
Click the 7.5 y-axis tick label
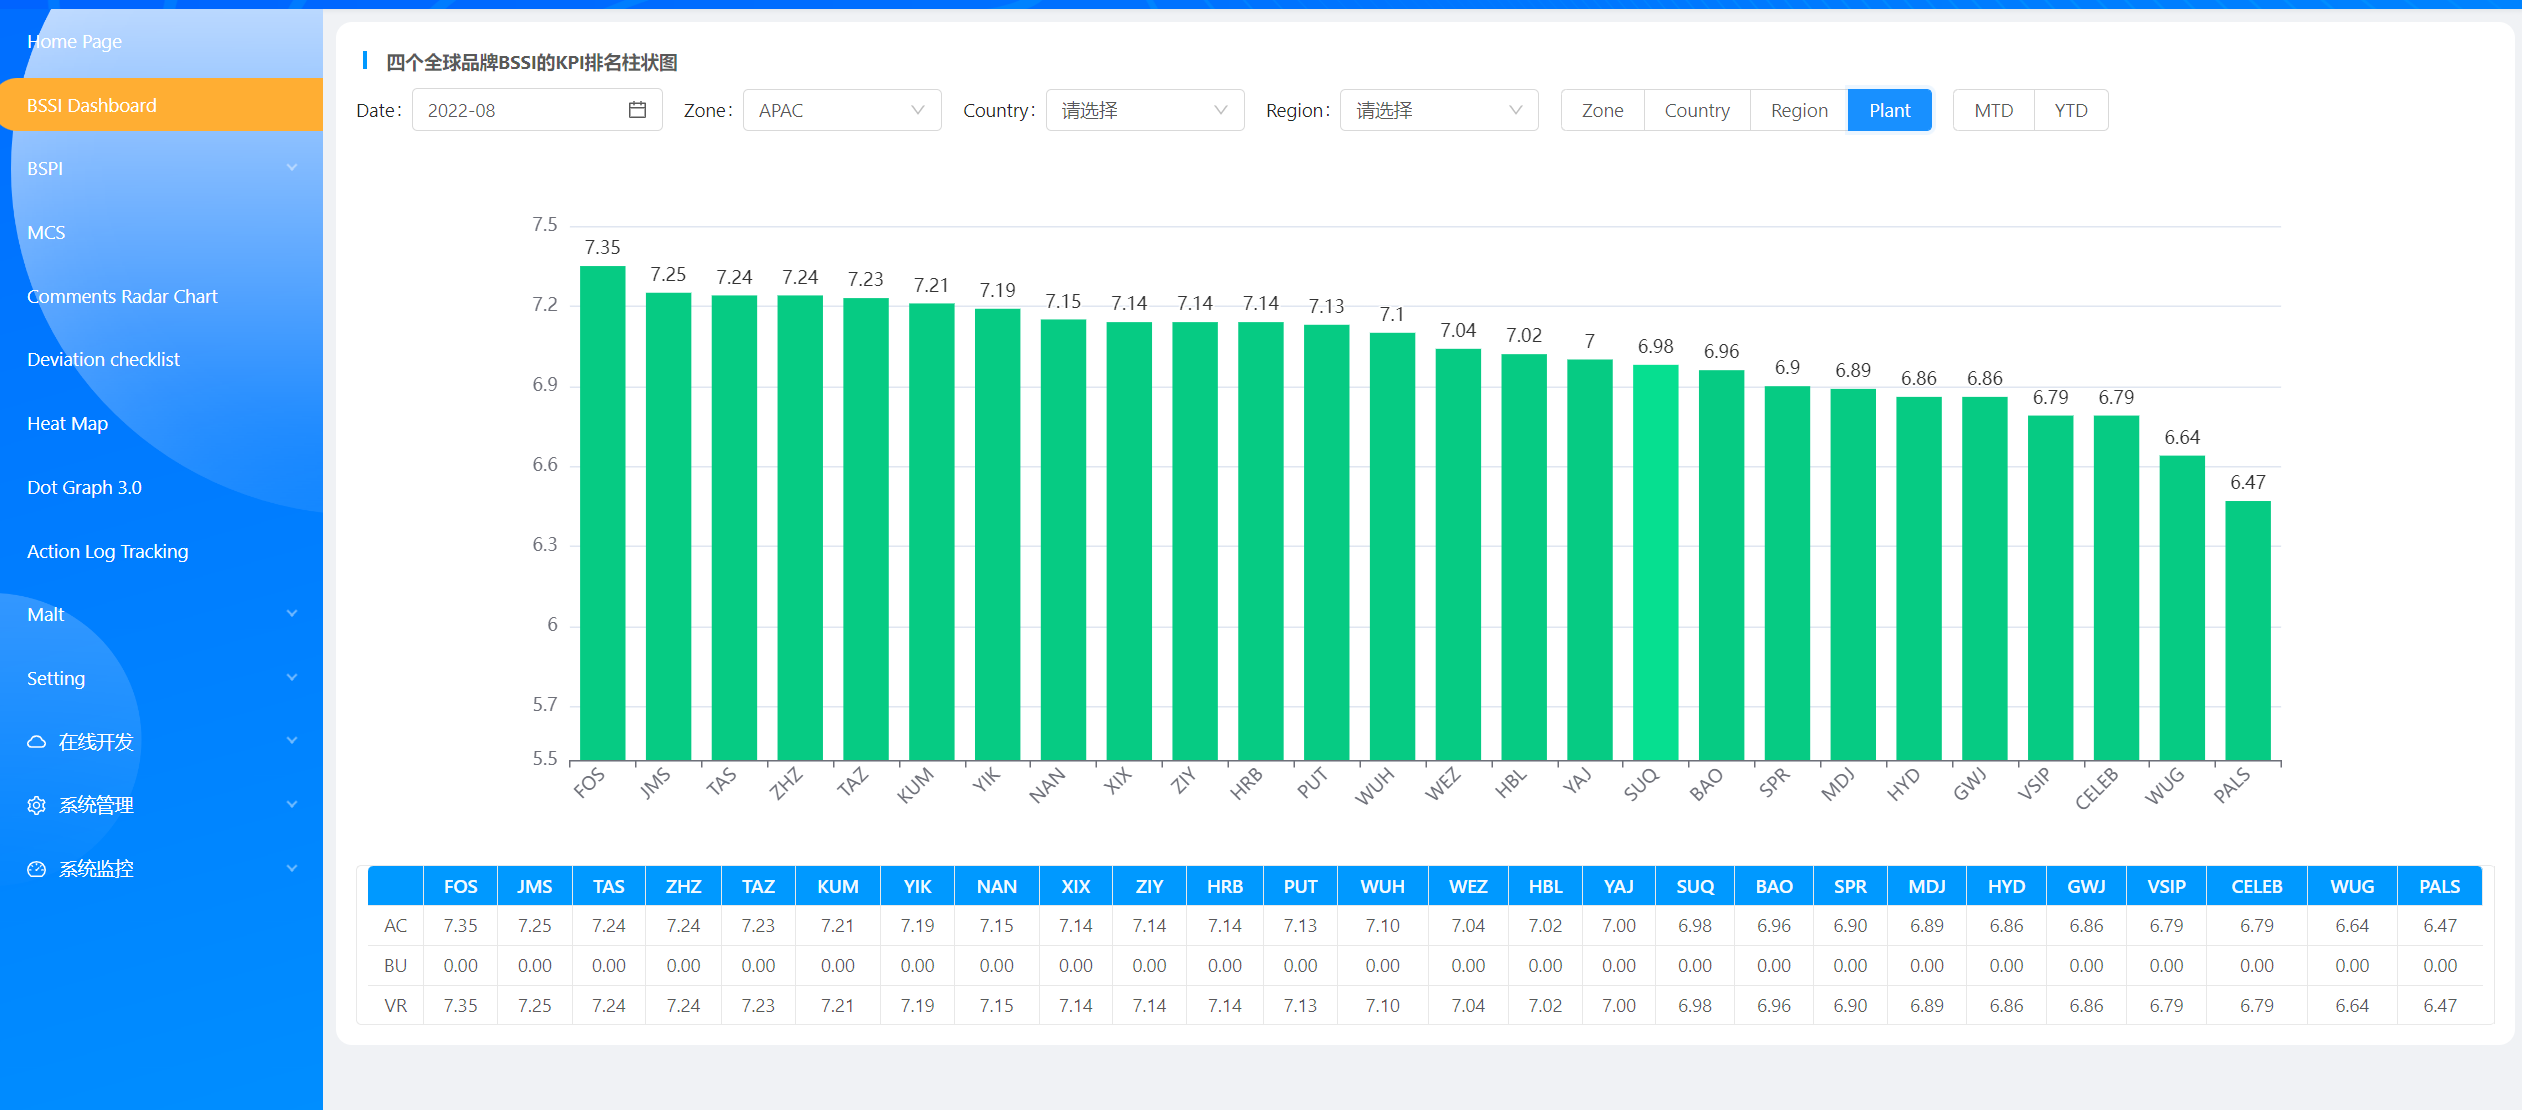point(545,225)
